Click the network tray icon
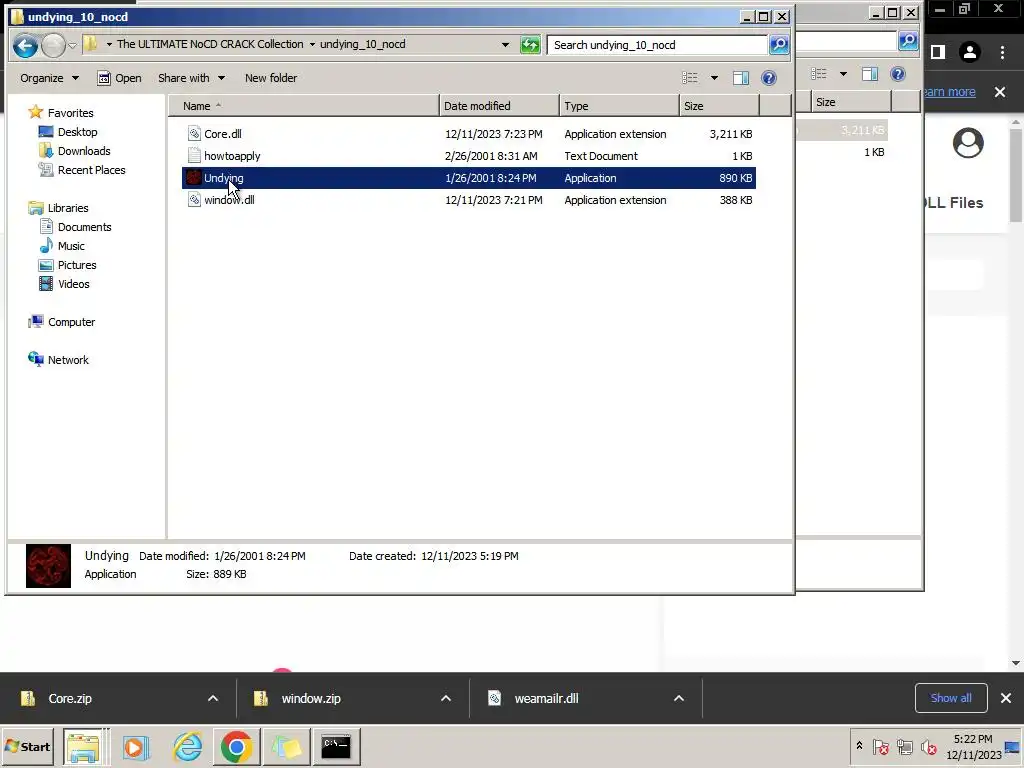 pyautogui.click(x=904, y=746)
